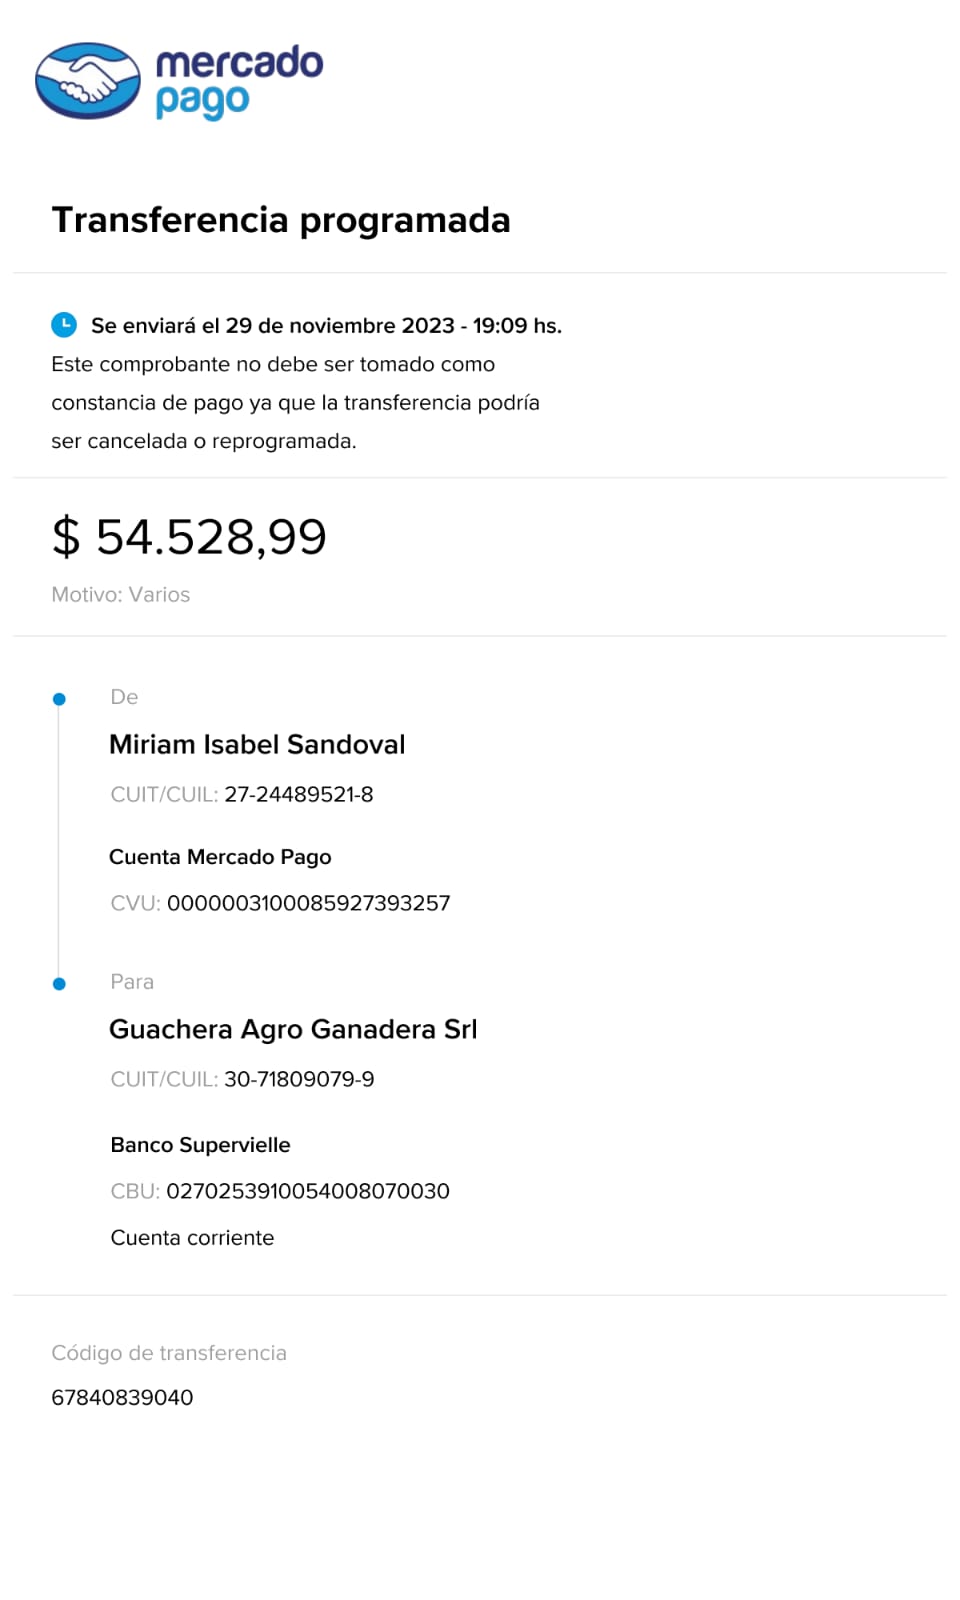The width and height of the screenshot is (960, 1600).
Task: Click the mercado pago wordmark text
Action: (x=239, y=80)
